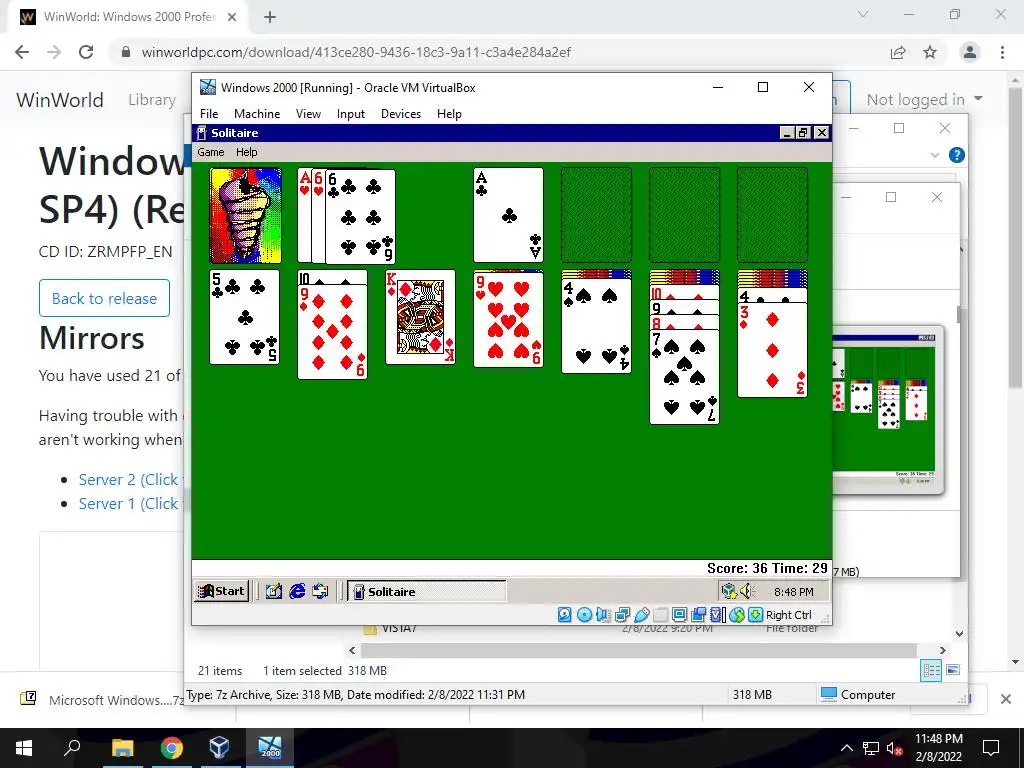Open VirtualBox Devices menu
Screen dimensions: 1024x768
tap(401, 114)
